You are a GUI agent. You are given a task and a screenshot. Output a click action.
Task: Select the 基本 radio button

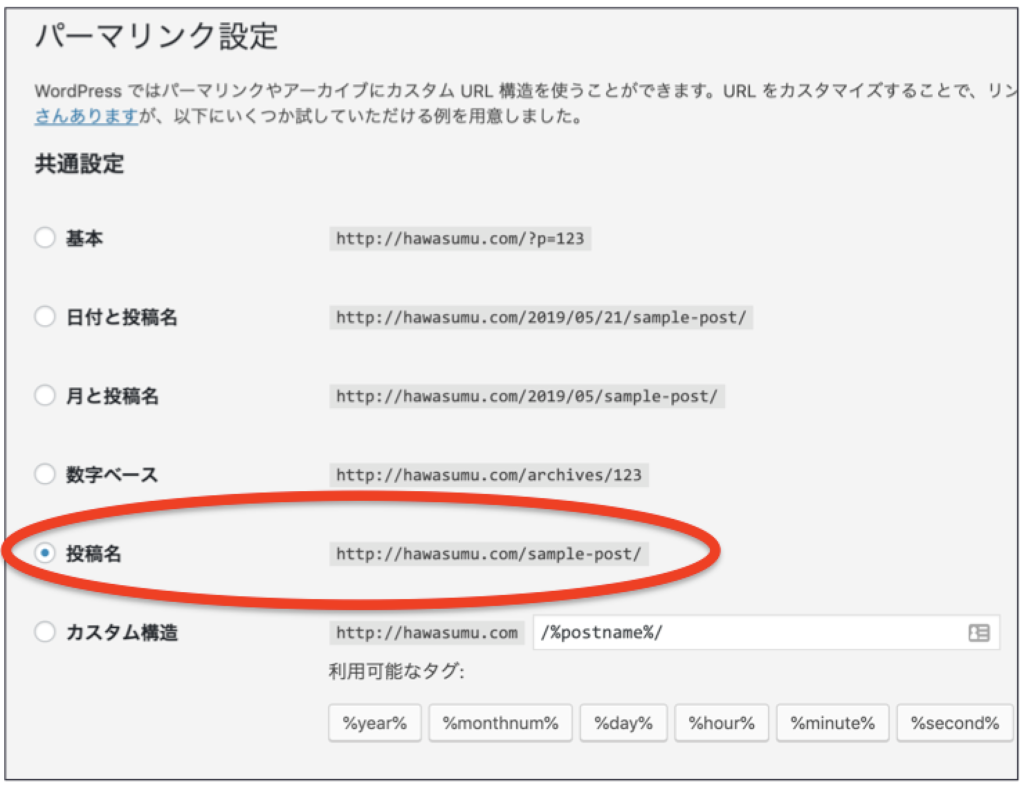coord(45,239)
